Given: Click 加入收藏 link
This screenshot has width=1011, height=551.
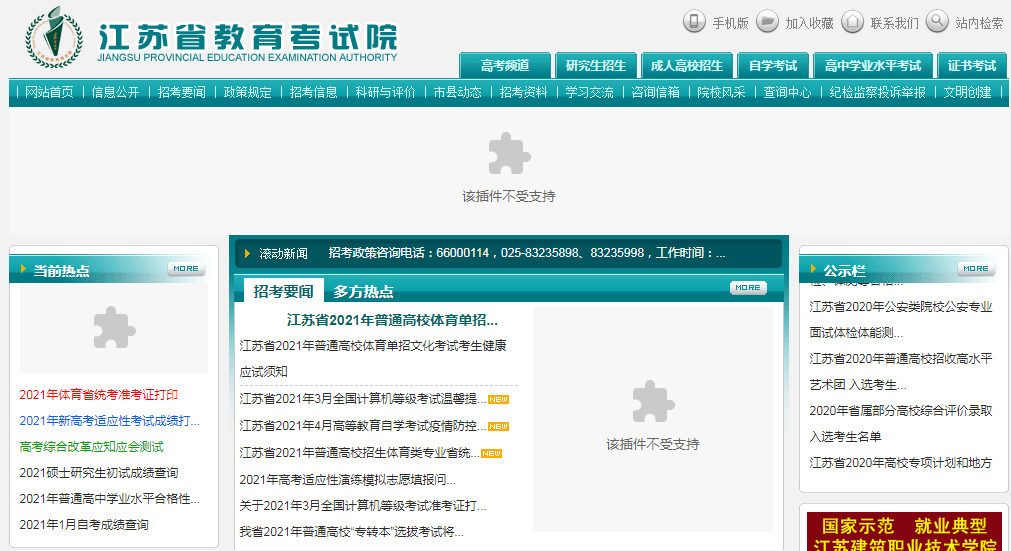Looking at the screenshot, I should [809, 23].
